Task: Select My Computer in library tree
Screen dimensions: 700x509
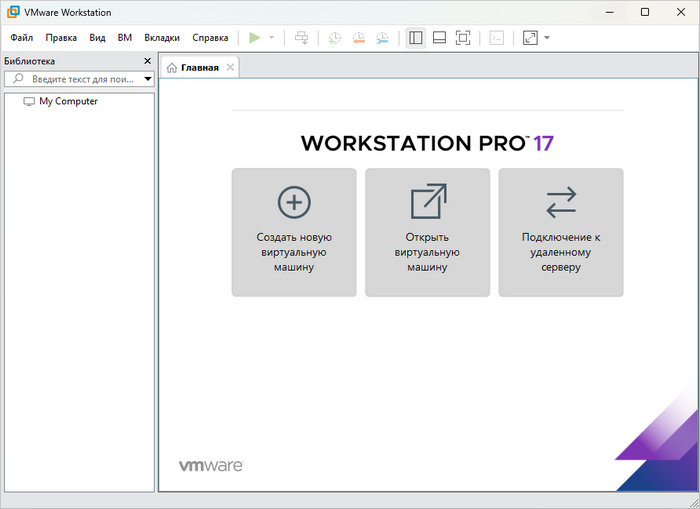Action: coord(68,101)
